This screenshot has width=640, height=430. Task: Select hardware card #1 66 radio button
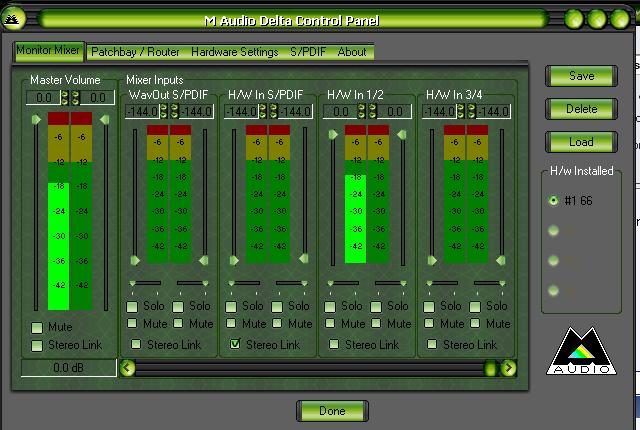coord(553,200)
